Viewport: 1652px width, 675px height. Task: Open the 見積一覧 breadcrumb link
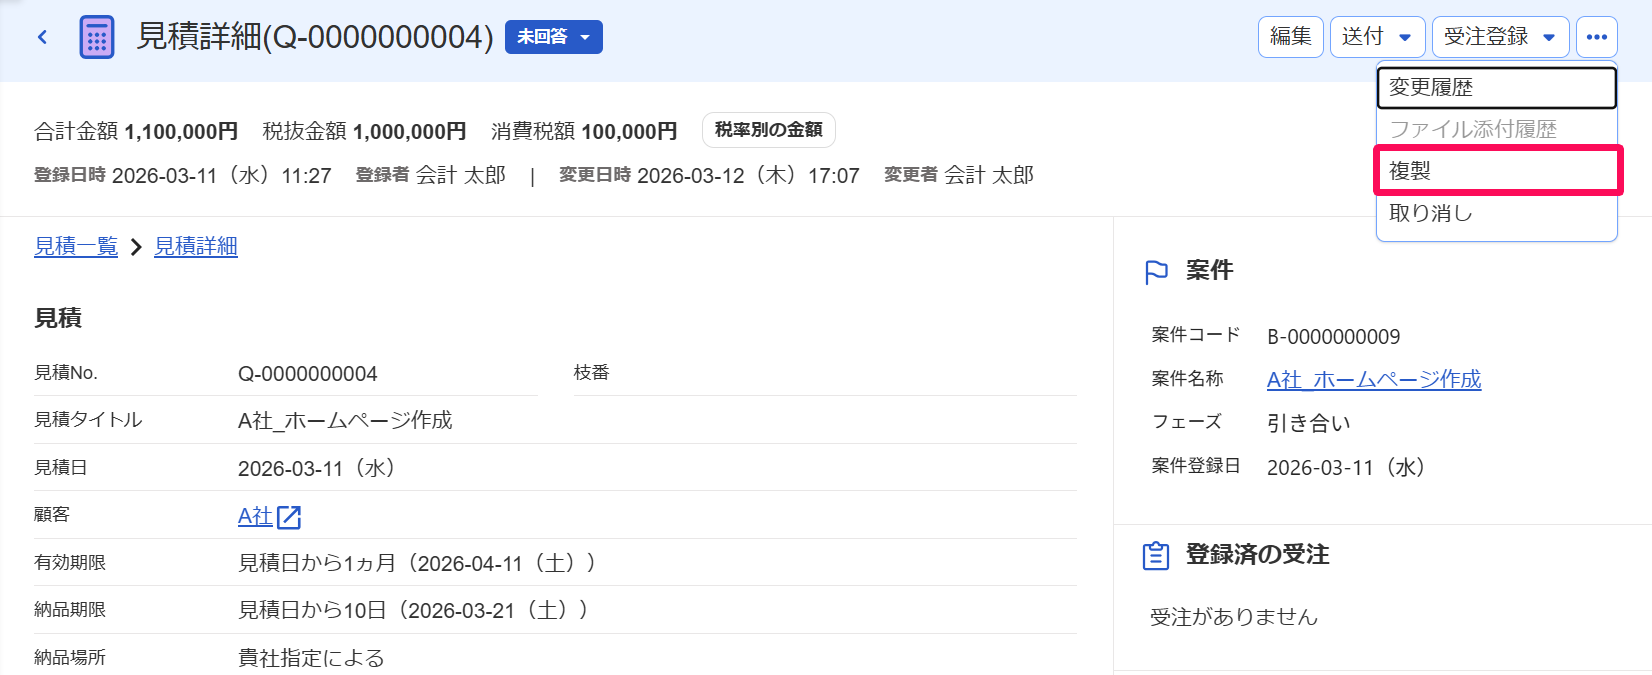coord(76,246)
